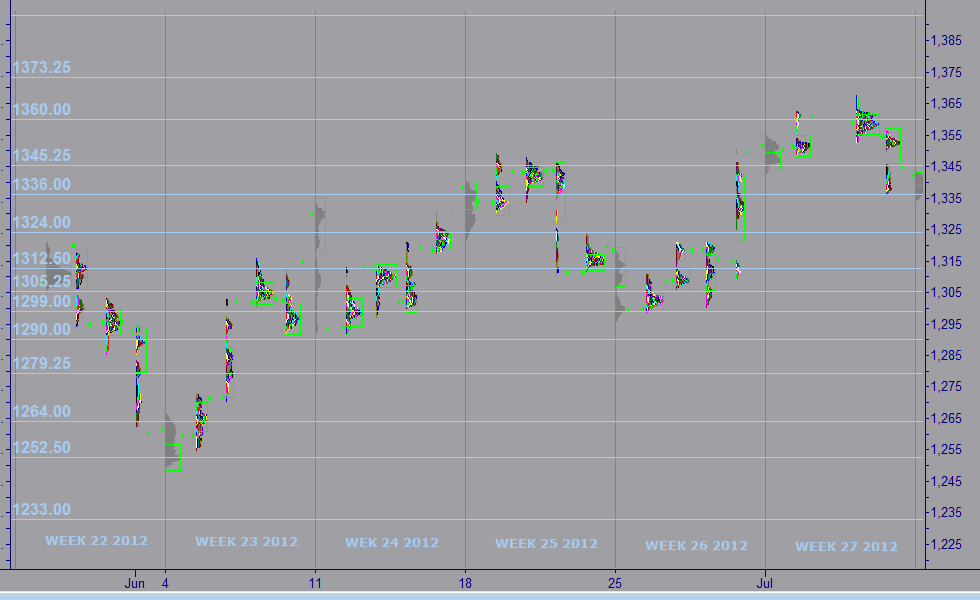The image size is (980, 600).
Task: Select the WEEK 23 2012 label
Action: pyautogui.click(x=246, y=542)
